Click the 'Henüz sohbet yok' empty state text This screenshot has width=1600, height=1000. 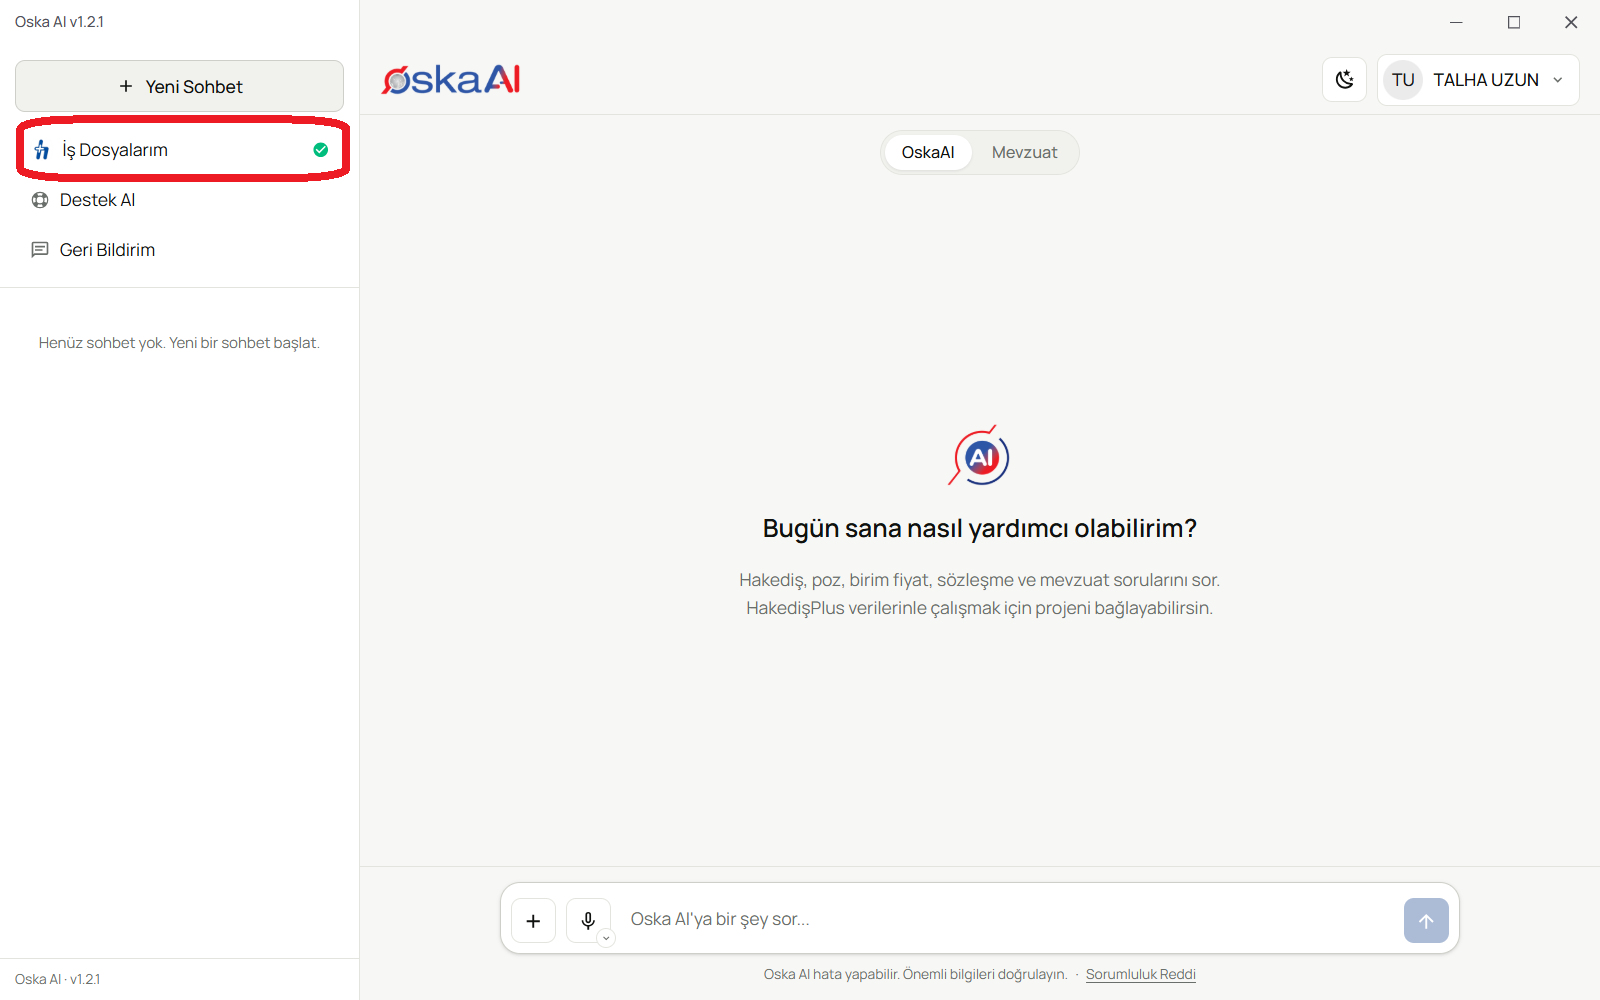(179, 343)
